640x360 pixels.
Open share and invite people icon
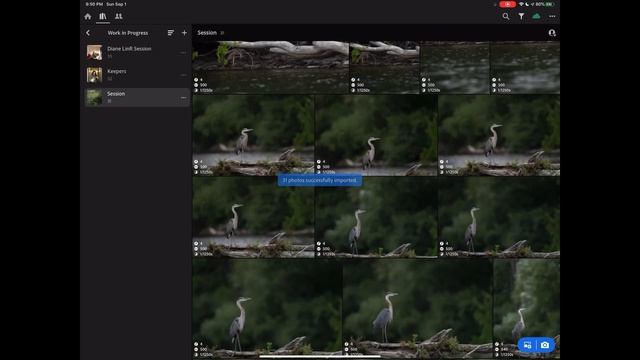click(x=552, y=33)
